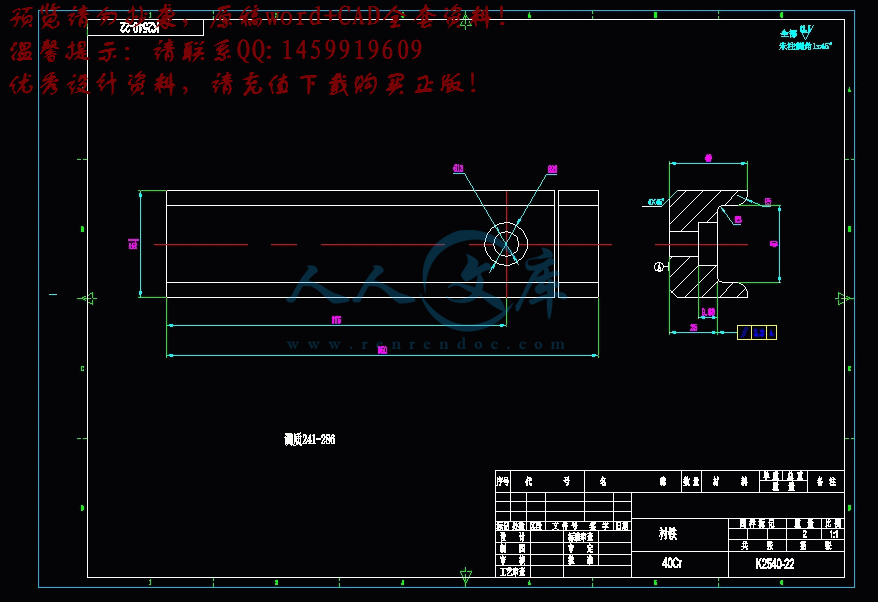Select the yellow parallelism tolerance frame
Image resolution: width=878 pixels, height=602 pixels.
[757, 333]
